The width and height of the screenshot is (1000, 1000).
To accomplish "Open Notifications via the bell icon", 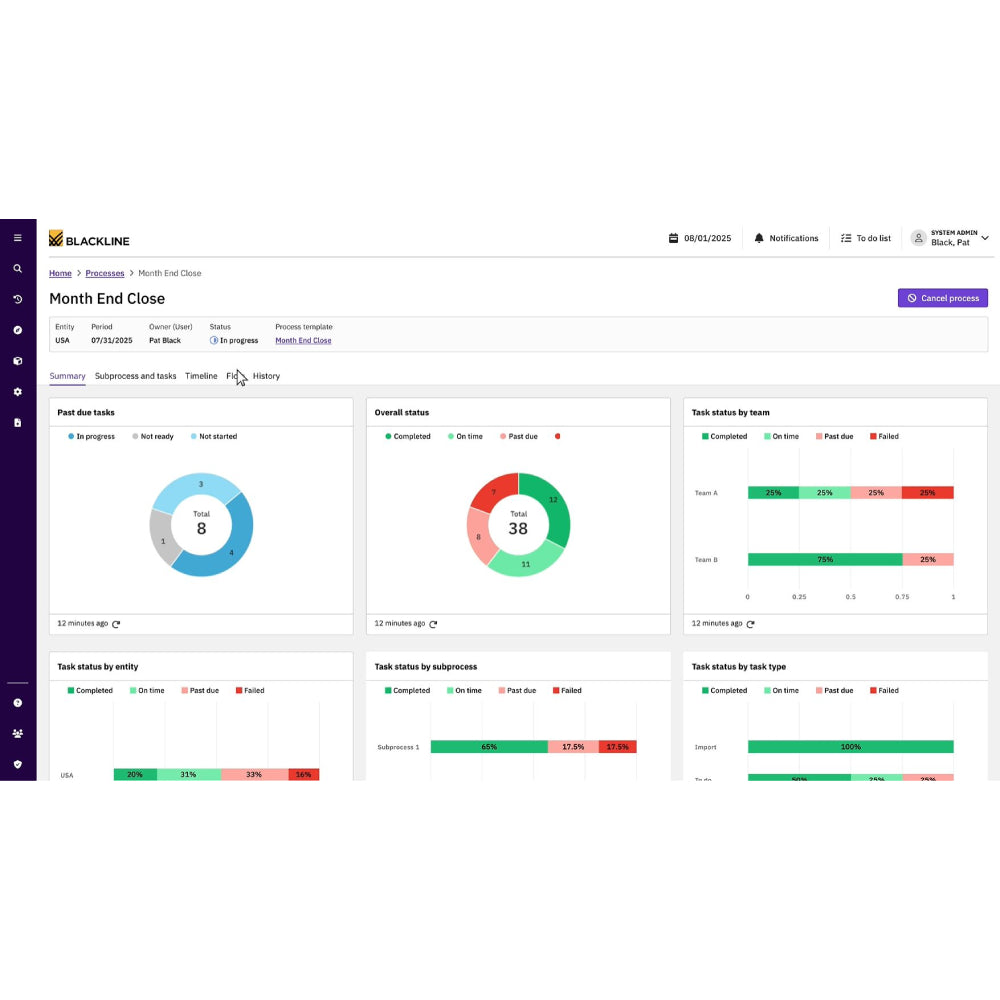I will tap(786, 238).
